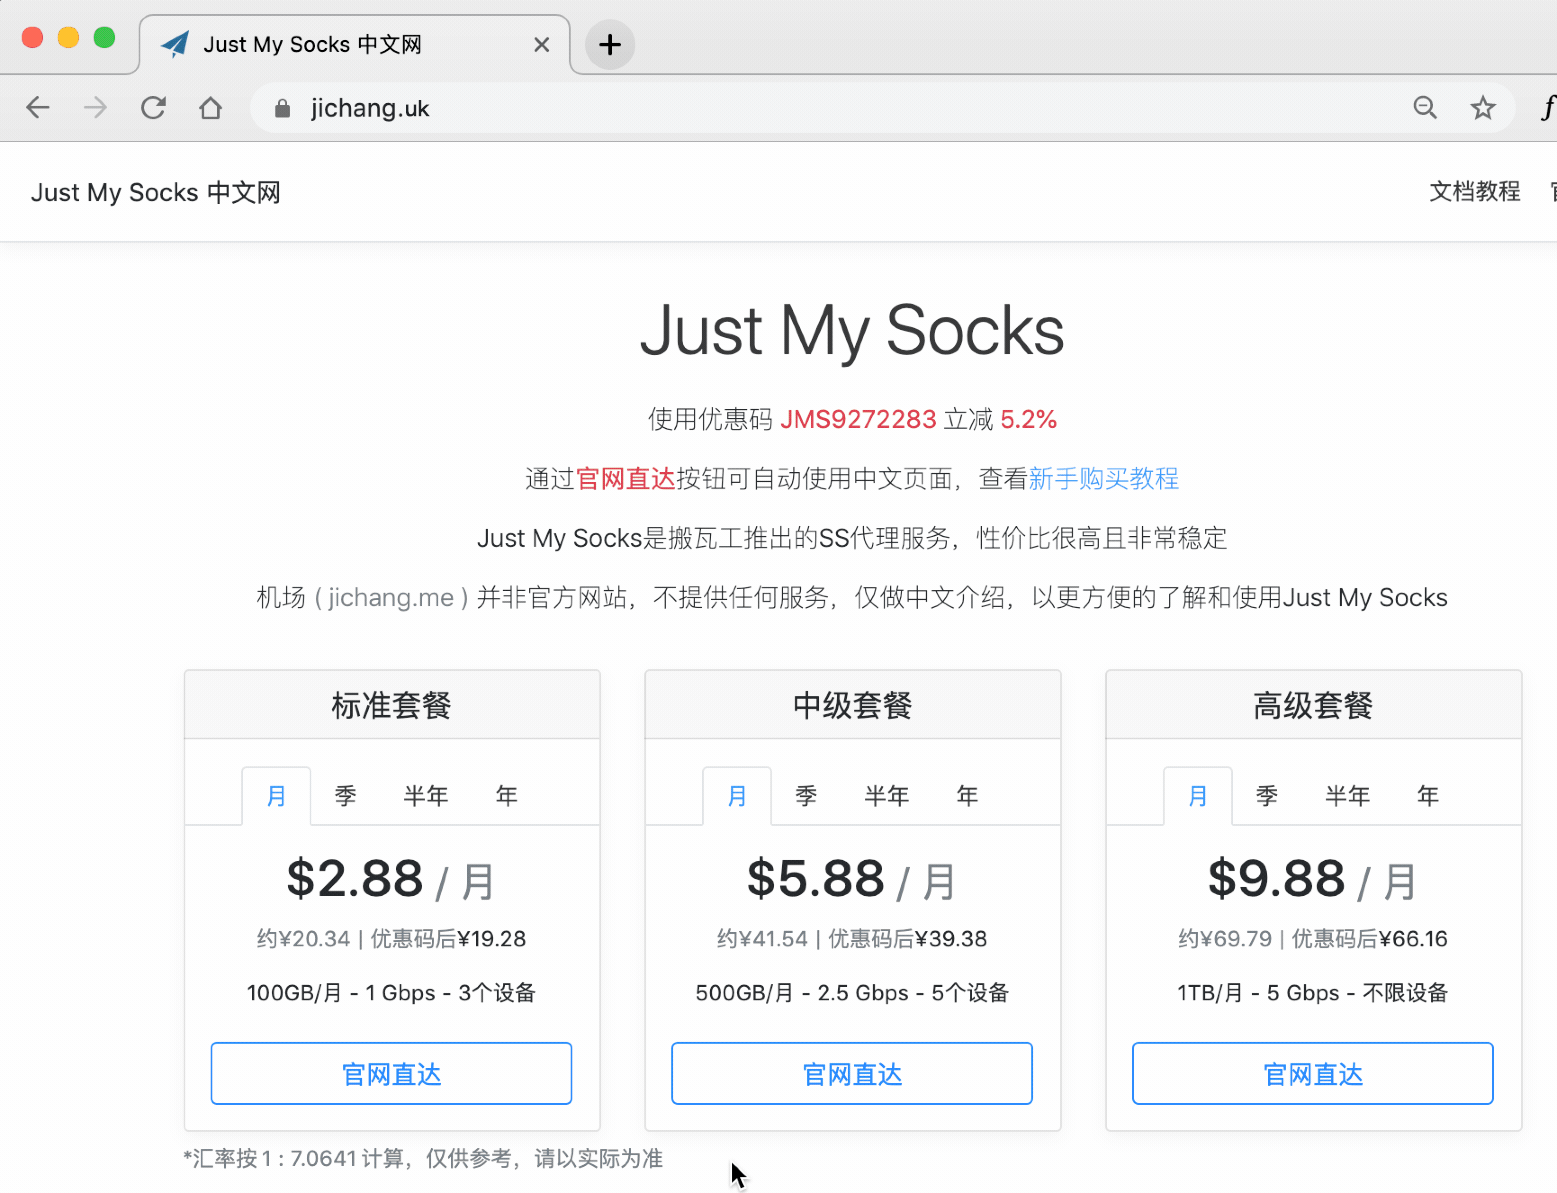This screenshot has width=1557, height=1193.
Task: Click 官网直达 button for 标准套餐
Action: 391,1073
